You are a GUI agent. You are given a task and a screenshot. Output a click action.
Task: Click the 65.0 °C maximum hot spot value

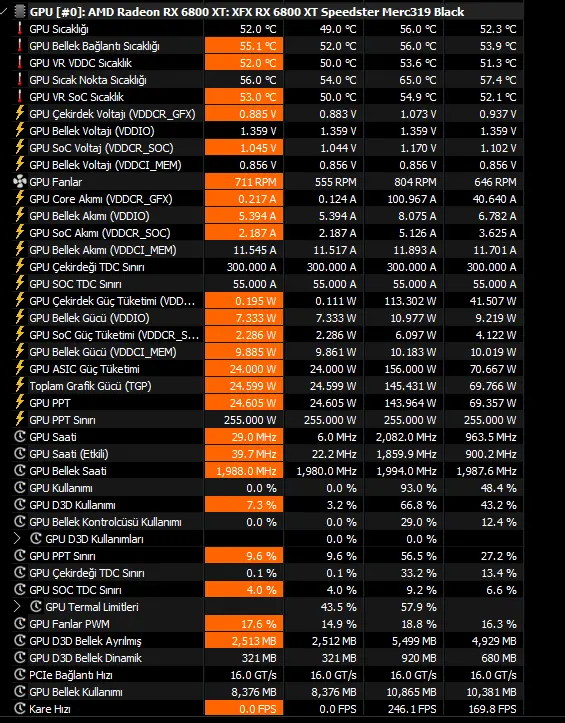point(418,80)
